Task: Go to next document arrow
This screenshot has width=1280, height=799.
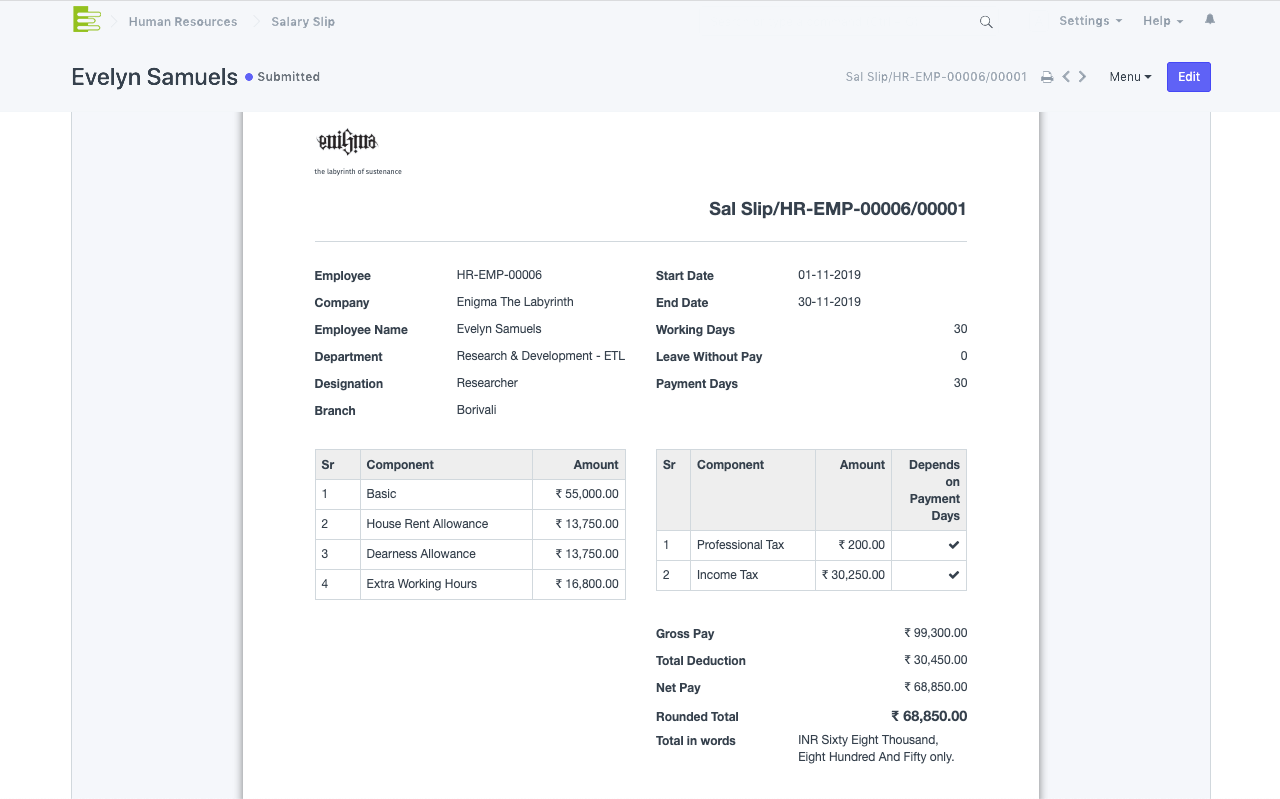Action: tap(1083, 77)
